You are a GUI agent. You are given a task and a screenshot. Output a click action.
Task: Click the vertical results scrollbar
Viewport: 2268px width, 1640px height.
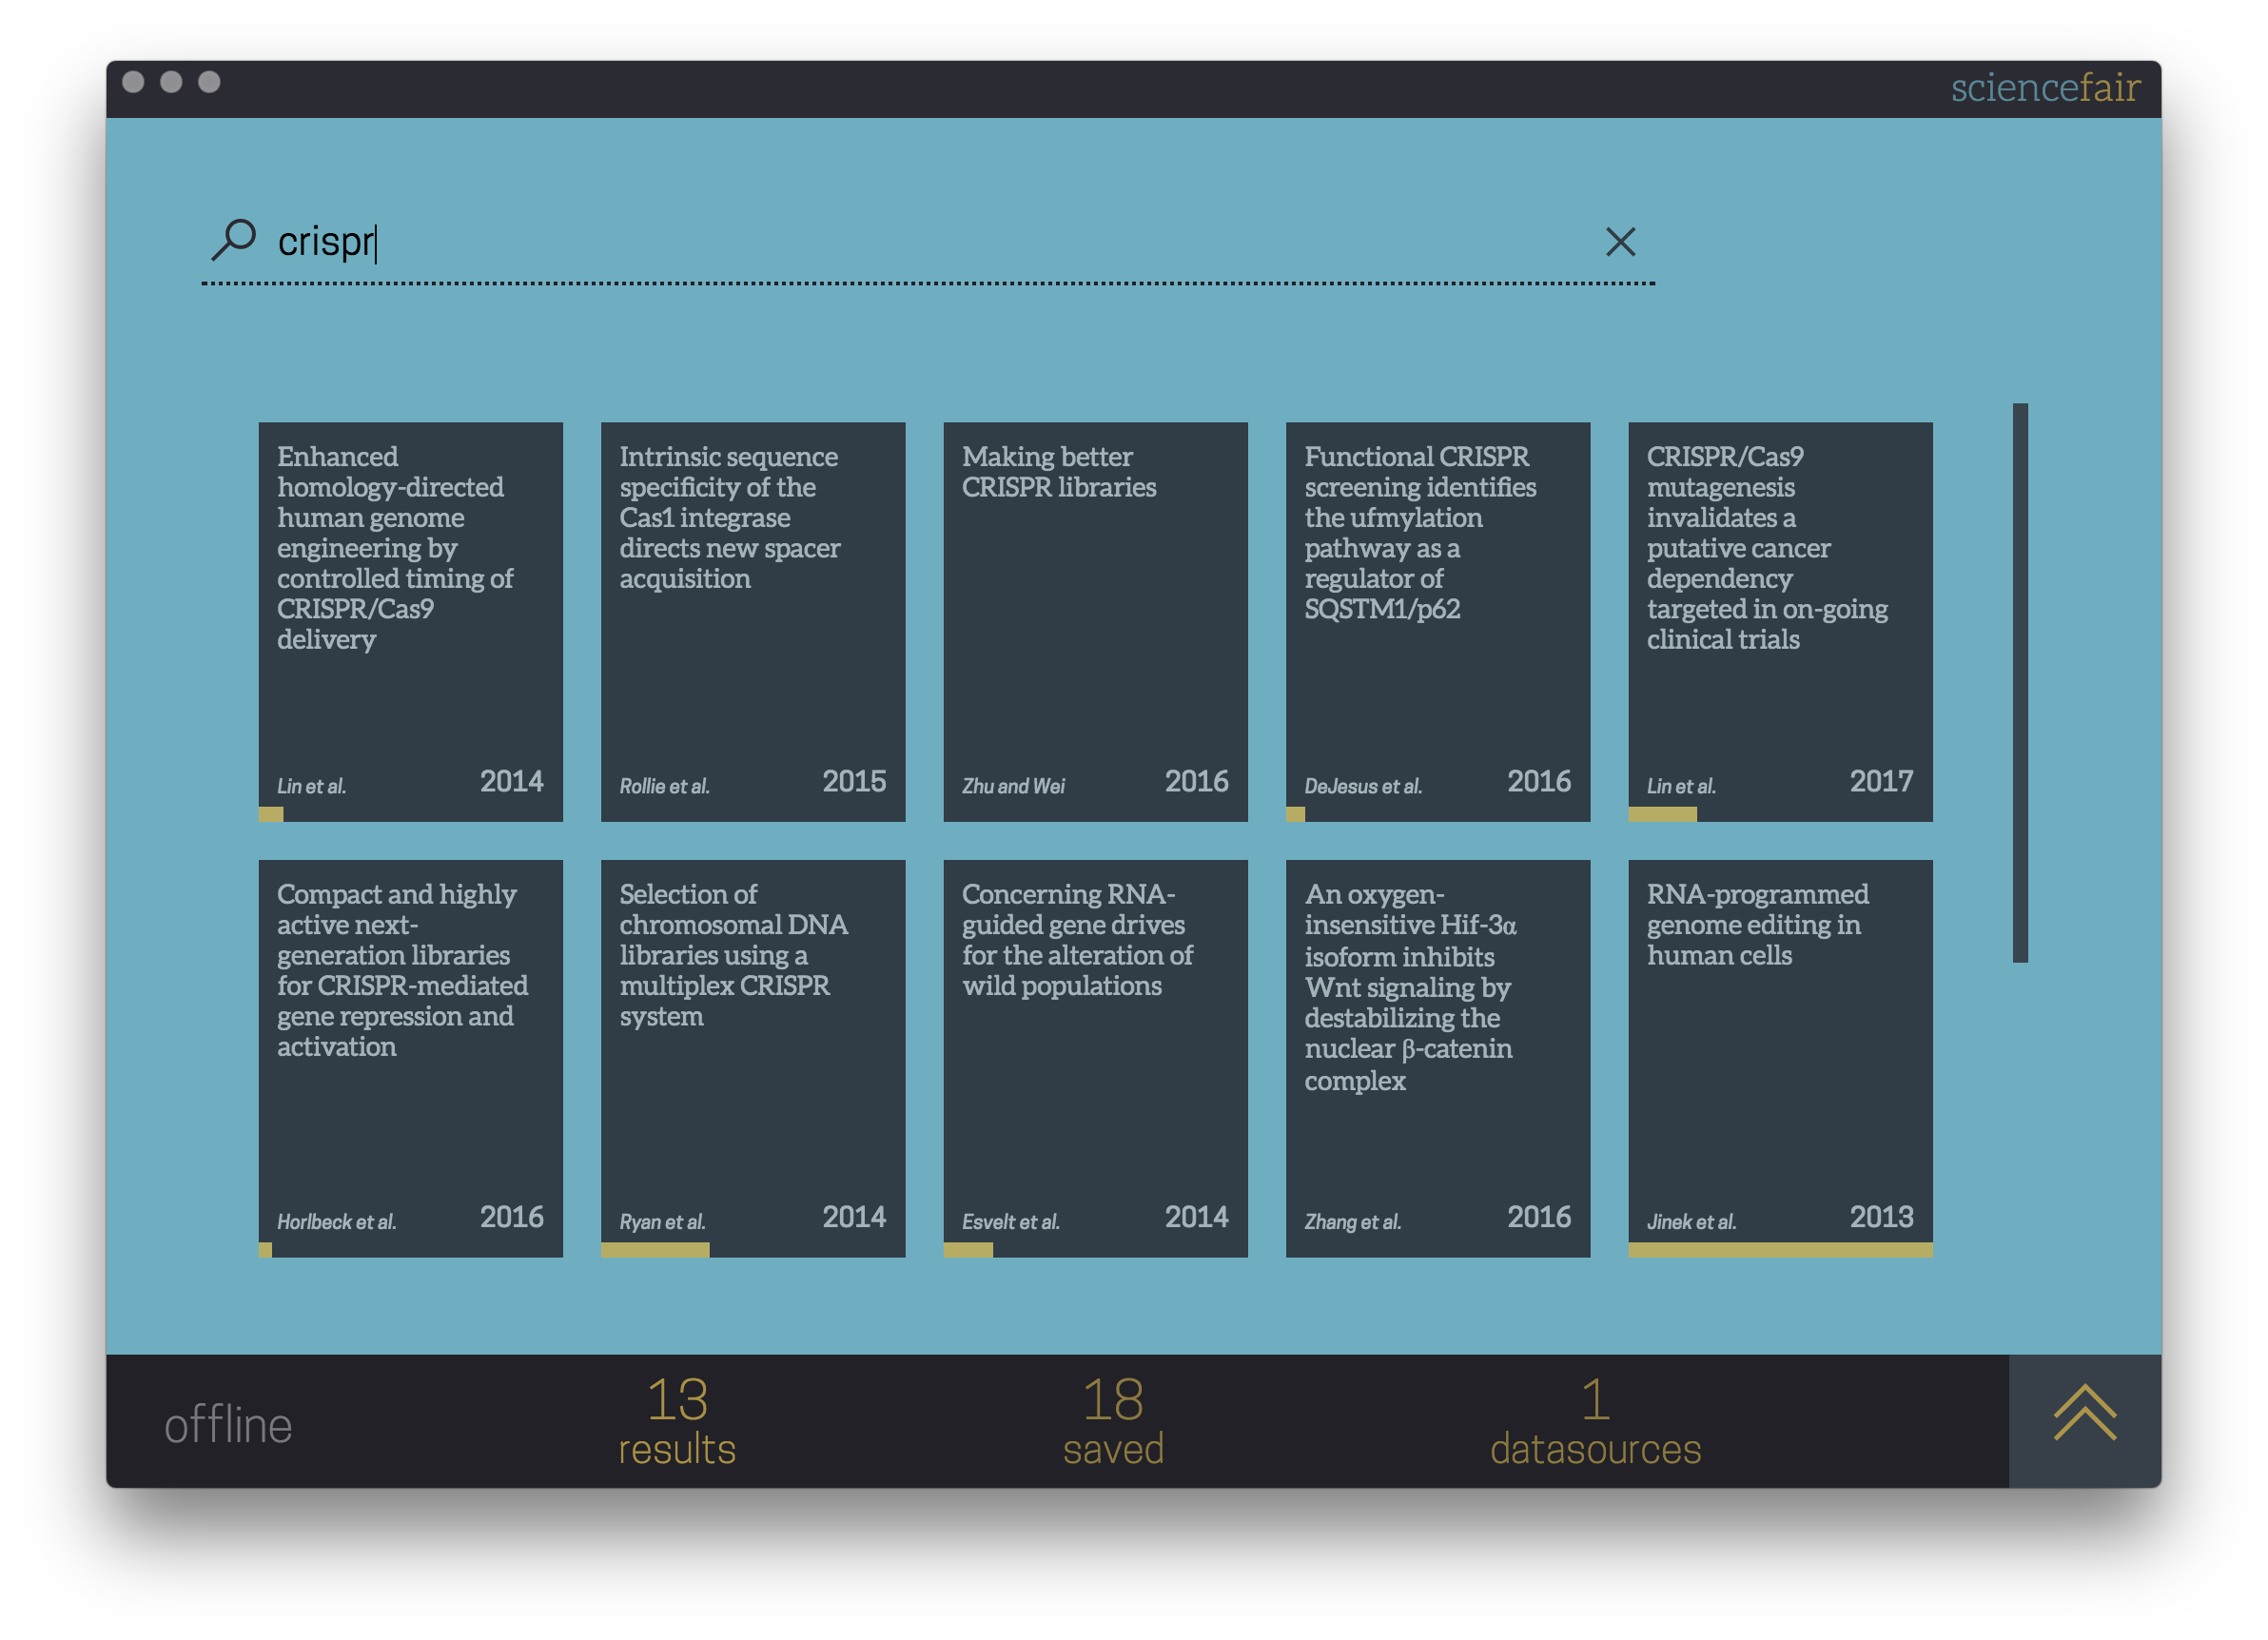[2019, 682]
